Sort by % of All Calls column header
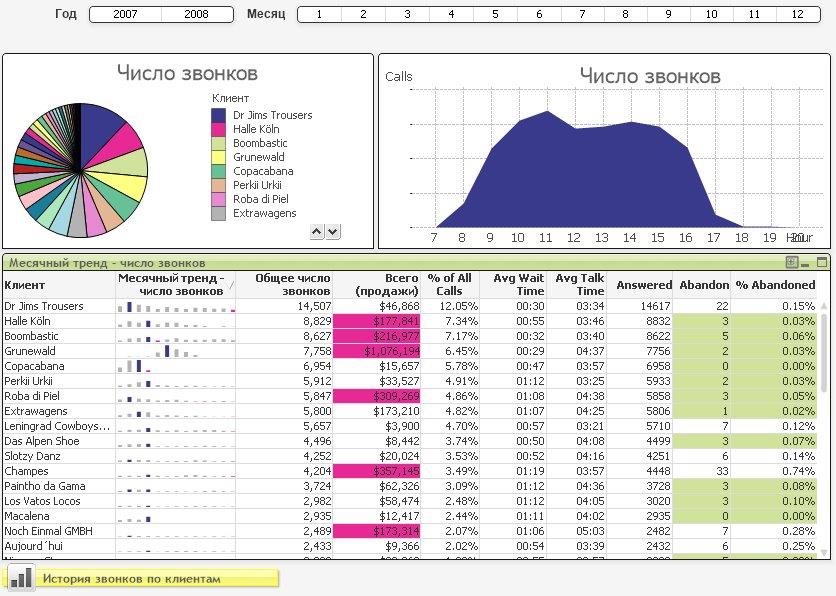The height and width of the screenshot is (596, 836). pos(450,285)
